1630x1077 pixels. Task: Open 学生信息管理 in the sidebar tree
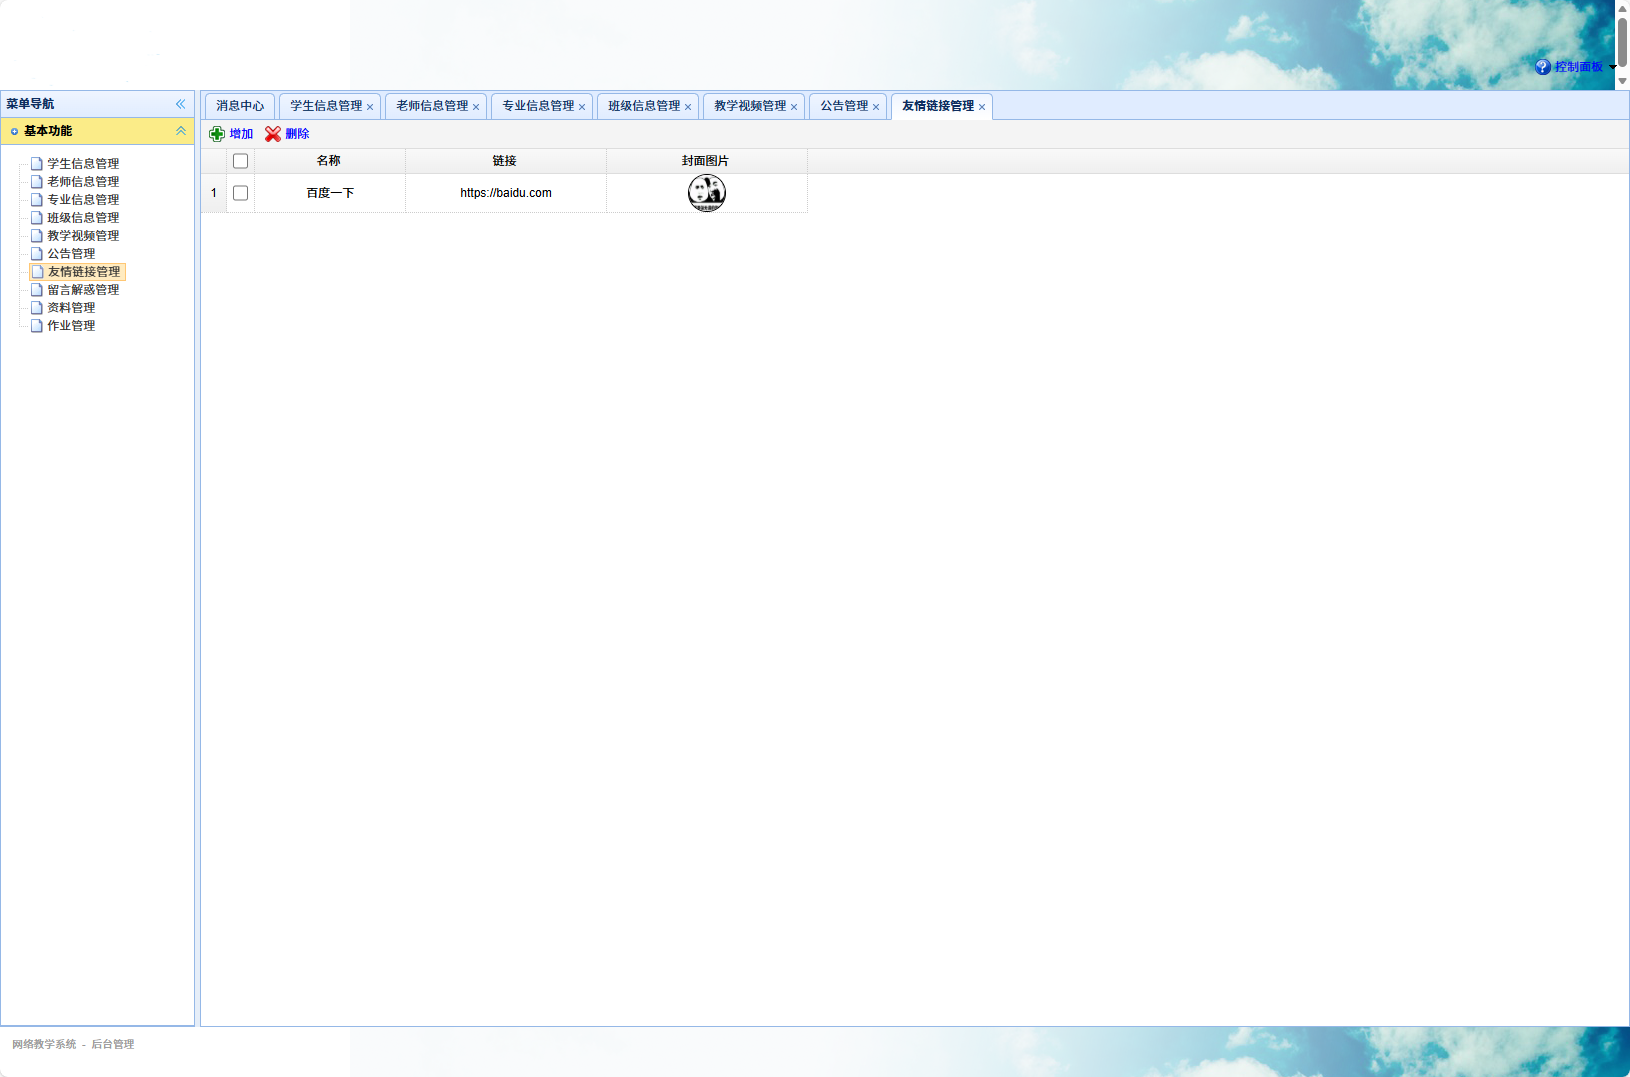coord(83,164)
